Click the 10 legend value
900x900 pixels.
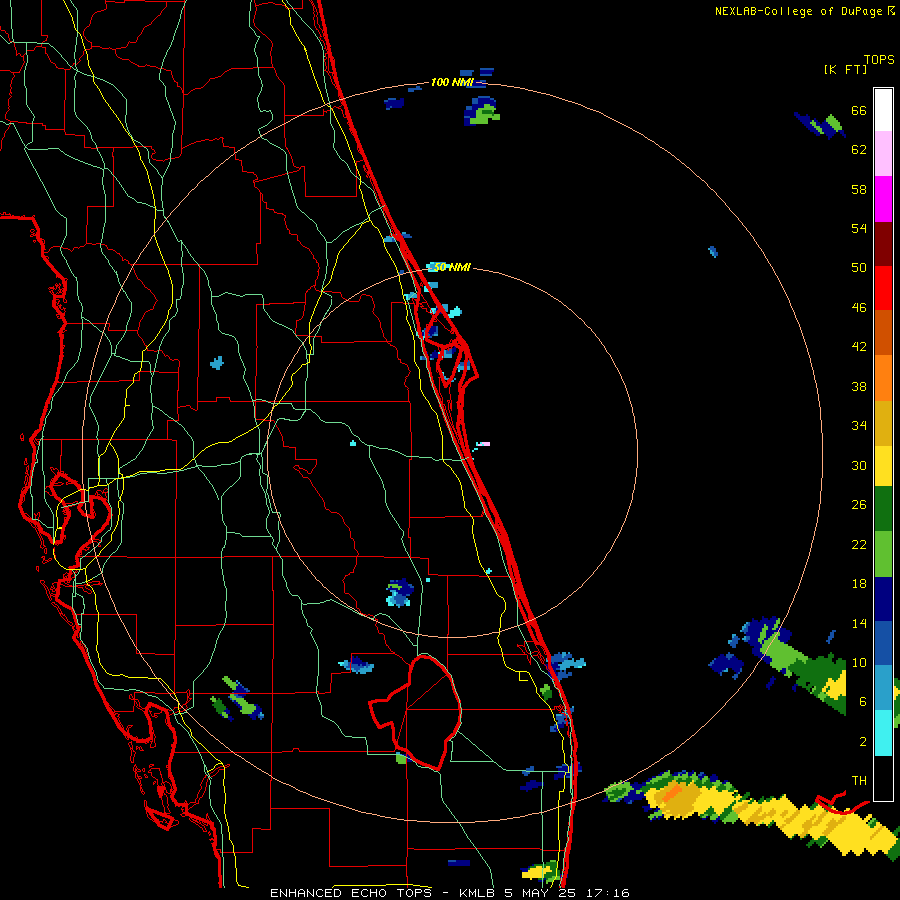click(859, 663)
